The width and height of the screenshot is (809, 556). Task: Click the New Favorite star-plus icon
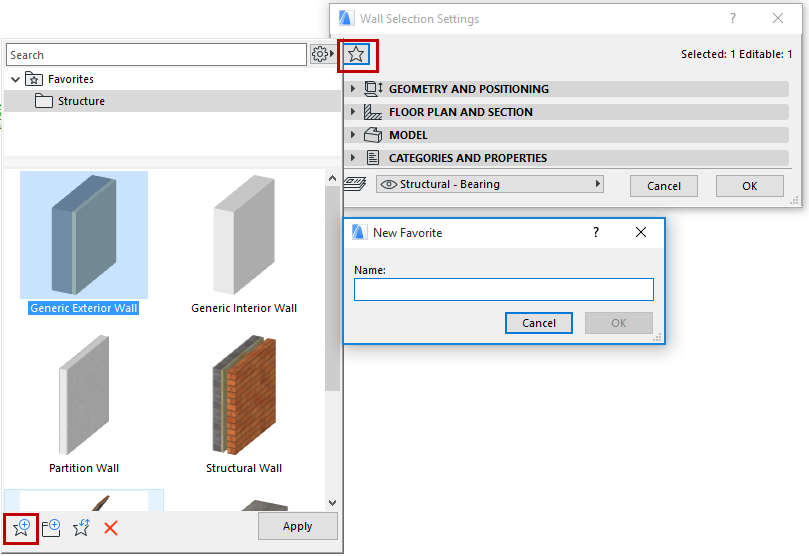pos(21,528)
